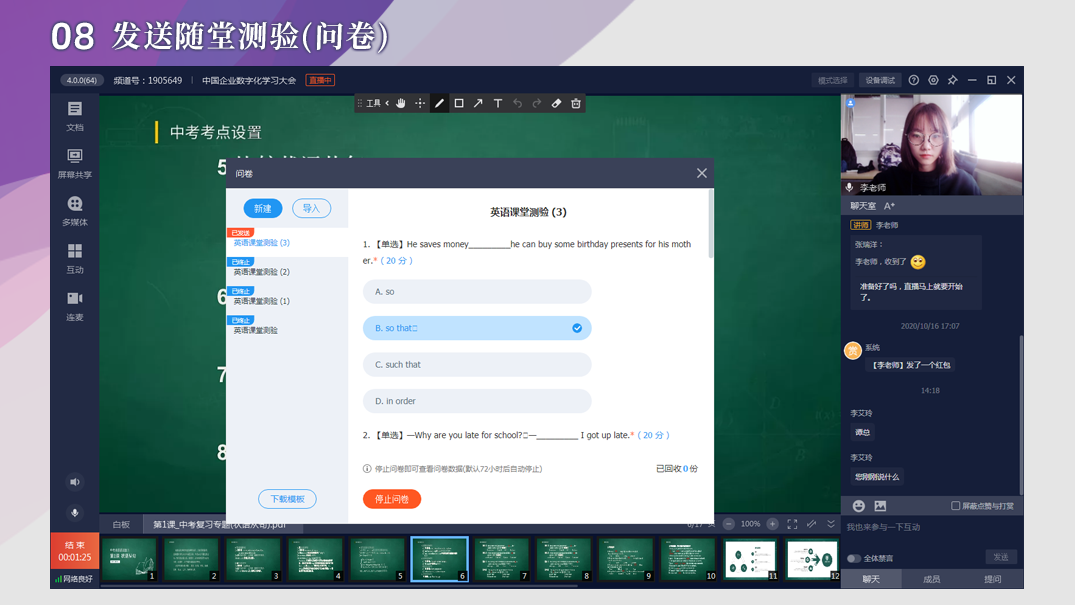The width and height of the screenshot is (1075, 605).
Task: Collapse the slide thumbnail strip chevron
Action: (830, 524)
